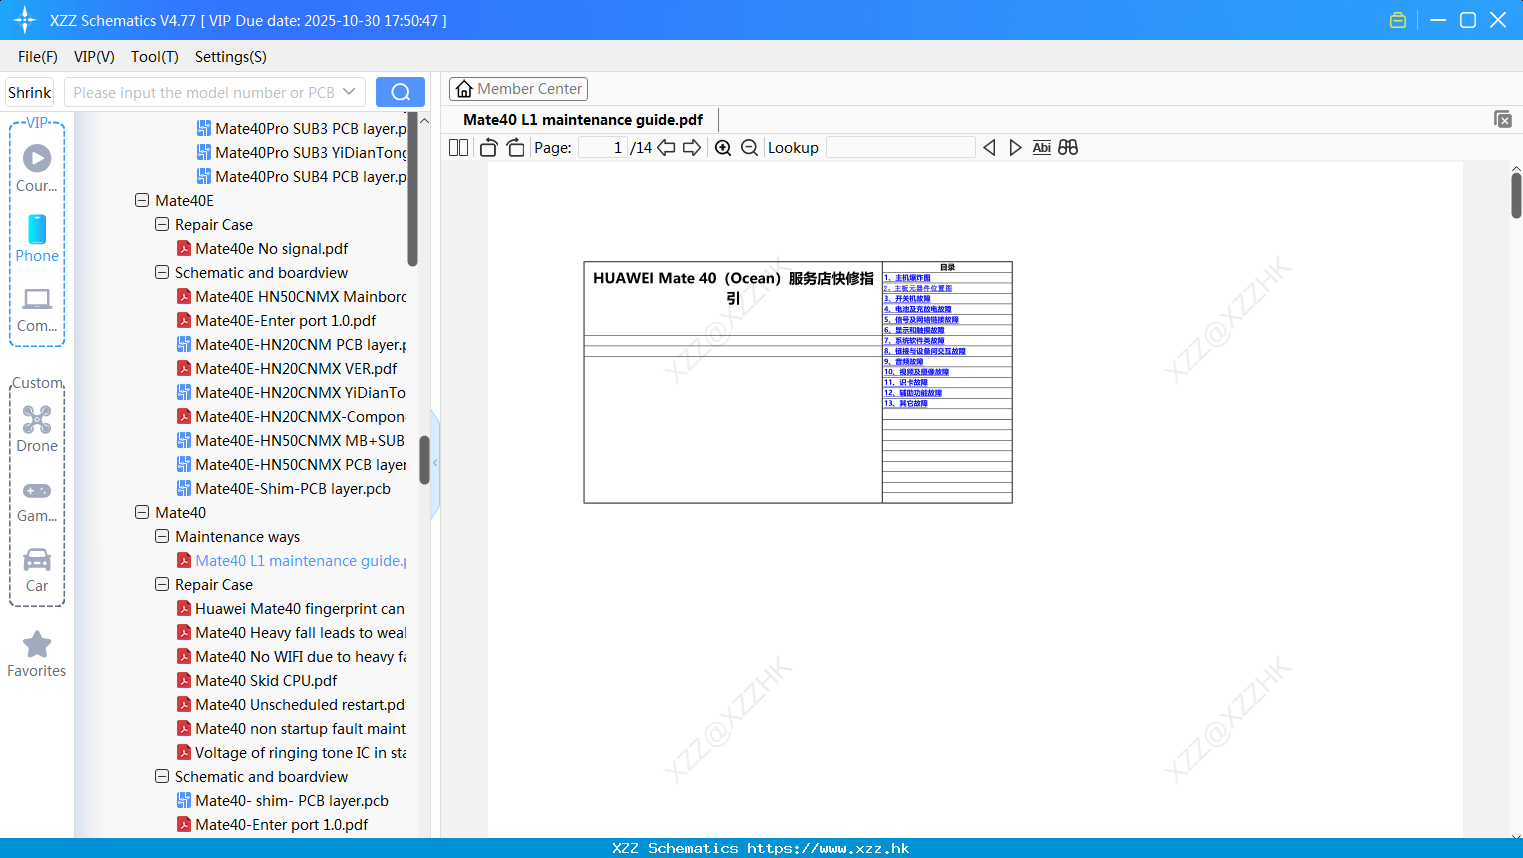Open the Drone category
1523x858 pixels.
[x=37, y=429]
